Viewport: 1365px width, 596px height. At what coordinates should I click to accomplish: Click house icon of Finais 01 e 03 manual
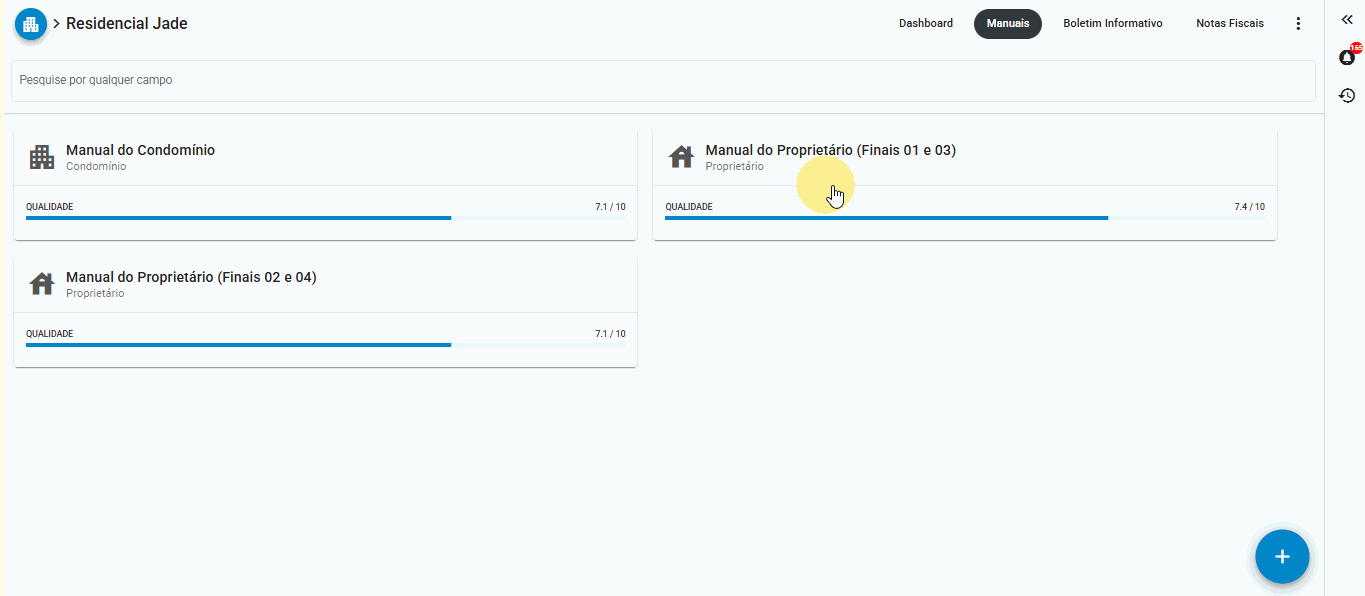(681, 157)
